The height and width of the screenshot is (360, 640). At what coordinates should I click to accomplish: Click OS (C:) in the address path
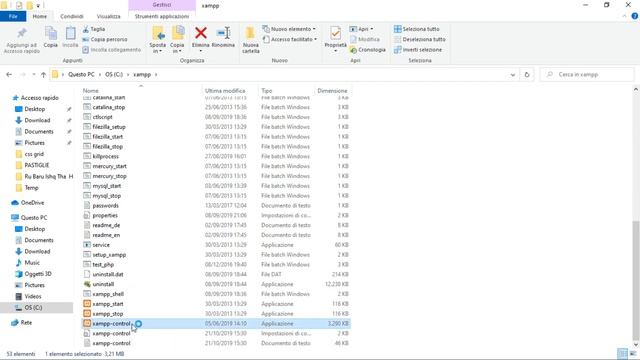(114, 75)
